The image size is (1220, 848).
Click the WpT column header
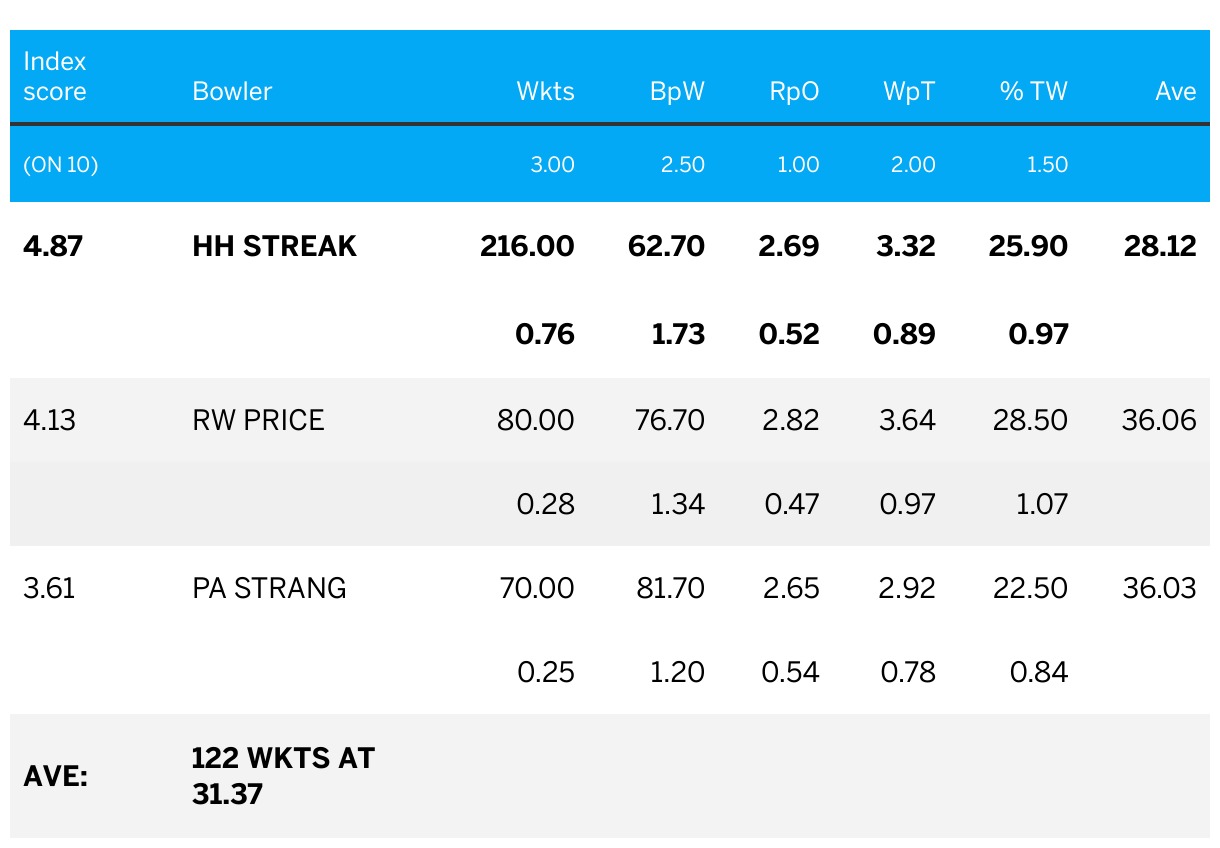click(x=909, y=92)
